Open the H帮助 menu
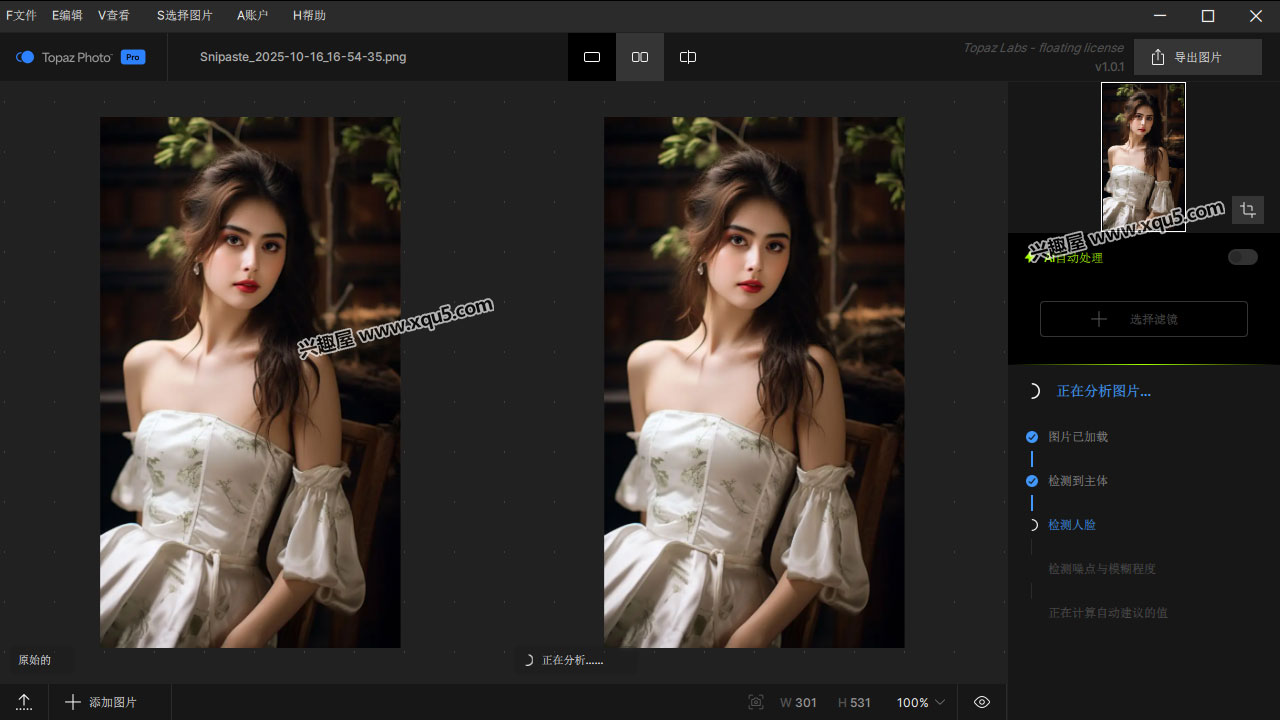This screenshot has width=1280, height=720. tap(309, 15)
